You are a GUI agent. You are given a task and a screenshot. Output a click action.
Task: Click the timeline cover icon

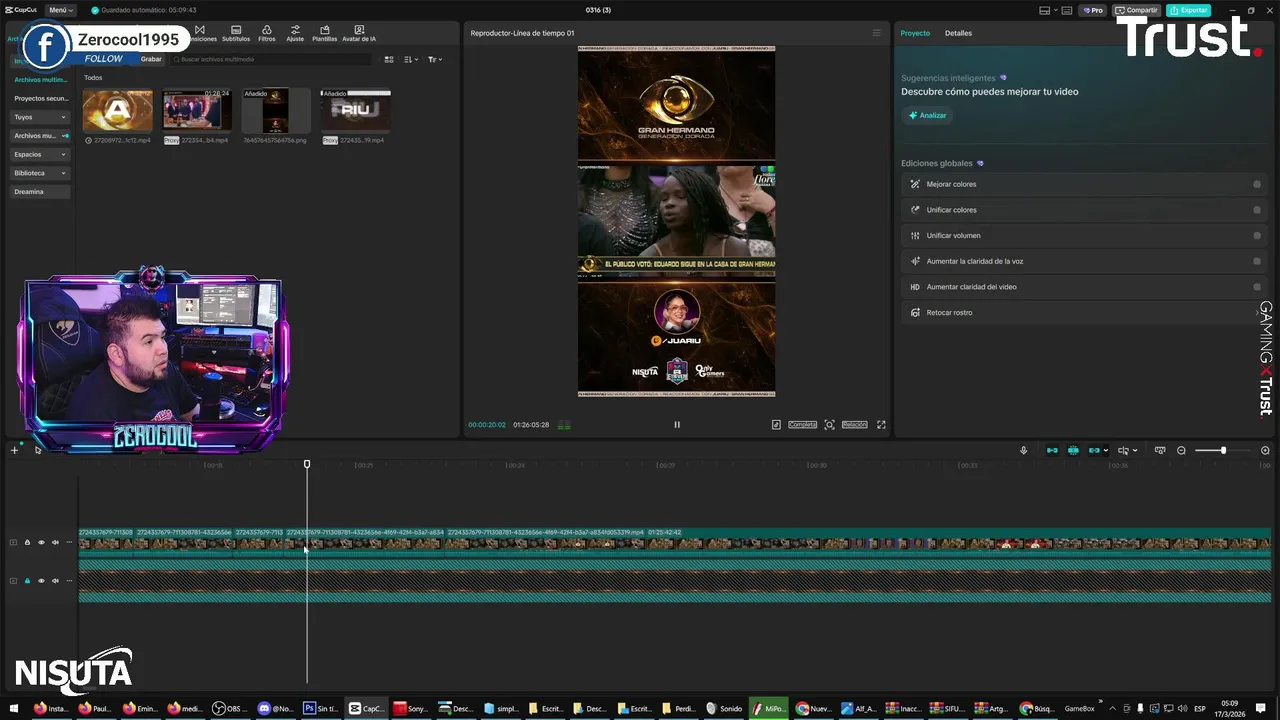1160,450
